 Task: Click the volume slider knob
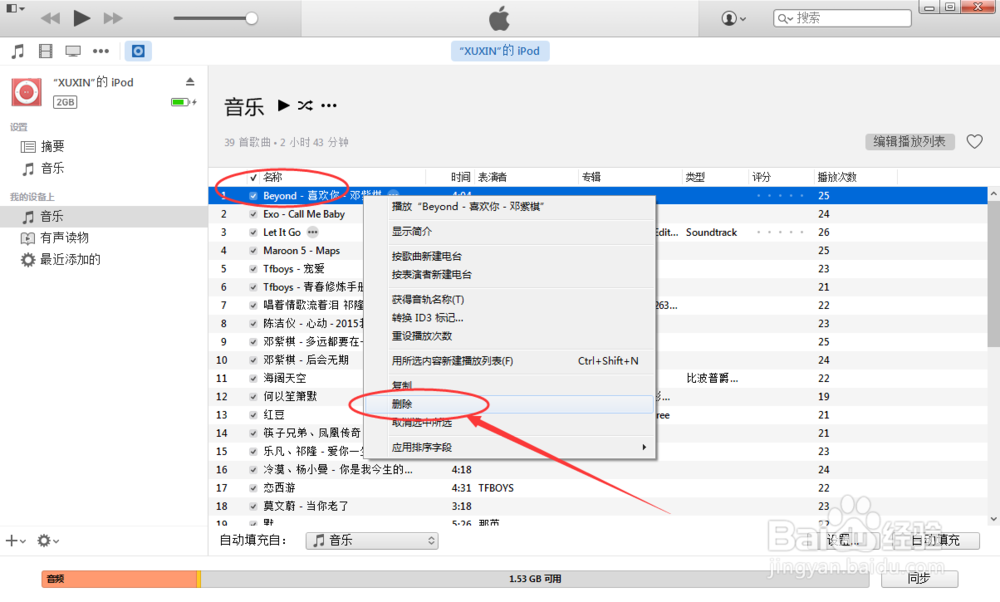[x=251, y=18]
